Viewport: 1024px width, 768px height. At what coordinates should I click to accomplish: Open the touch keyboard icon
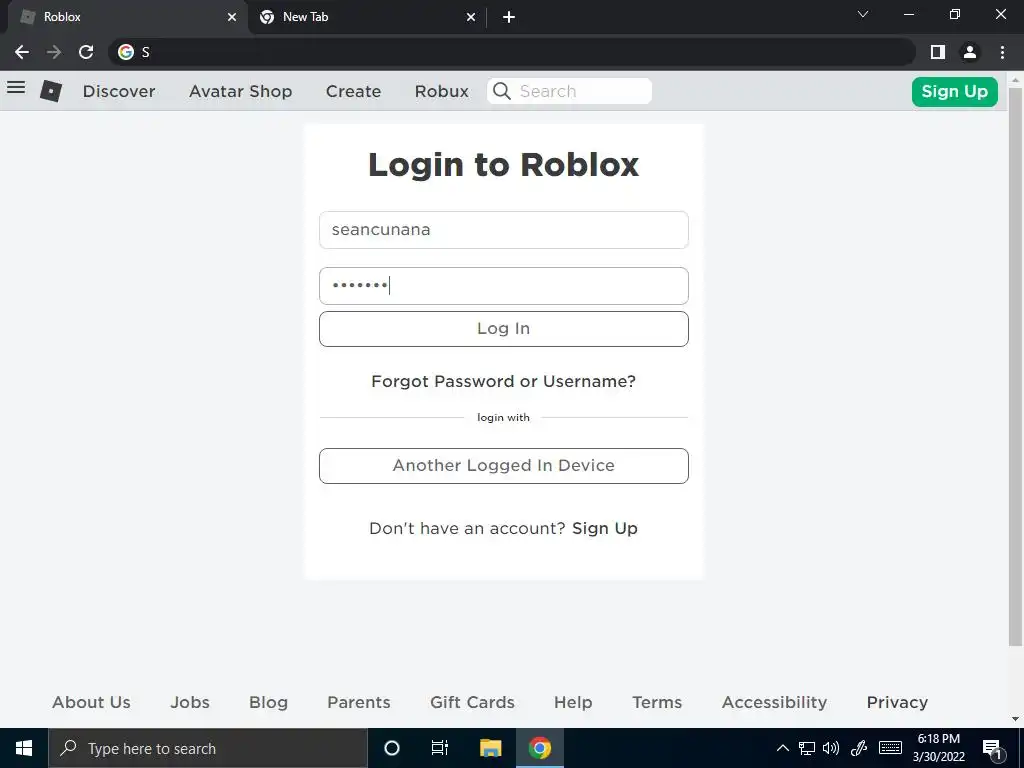890,748
